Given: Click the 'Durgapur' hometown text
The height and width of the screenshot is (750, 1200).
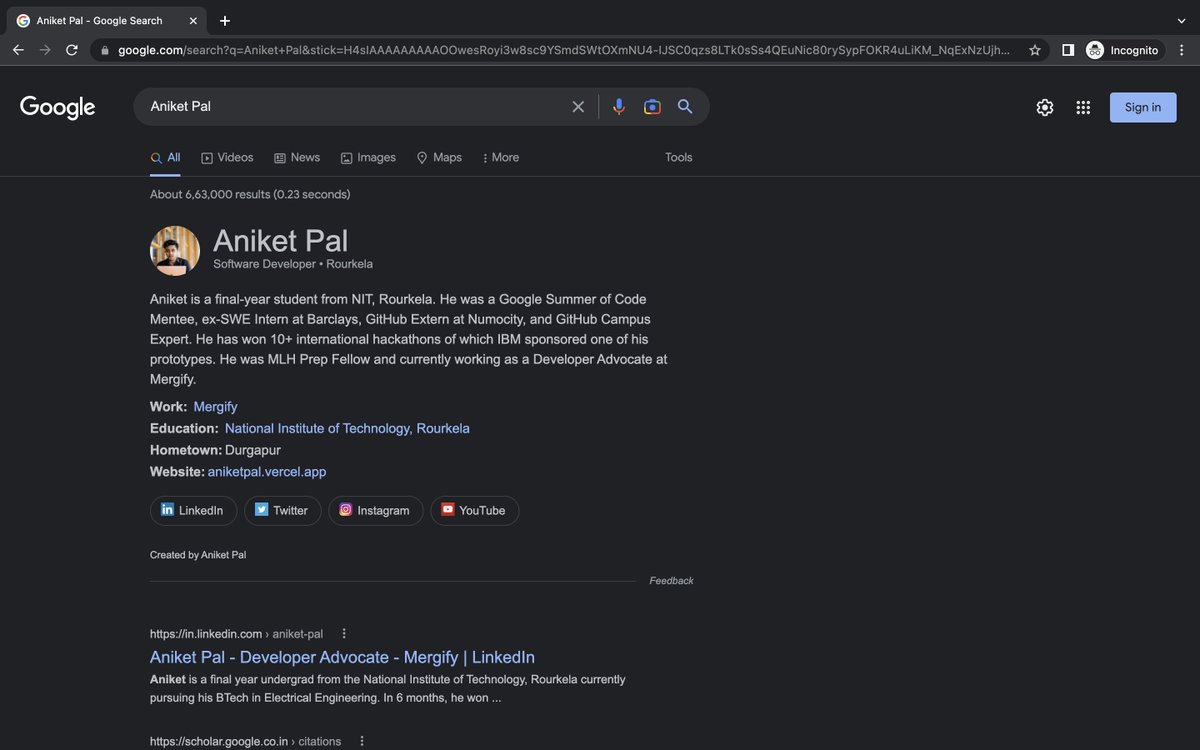Looking at the screenshot, I should [x=253, y=450].
